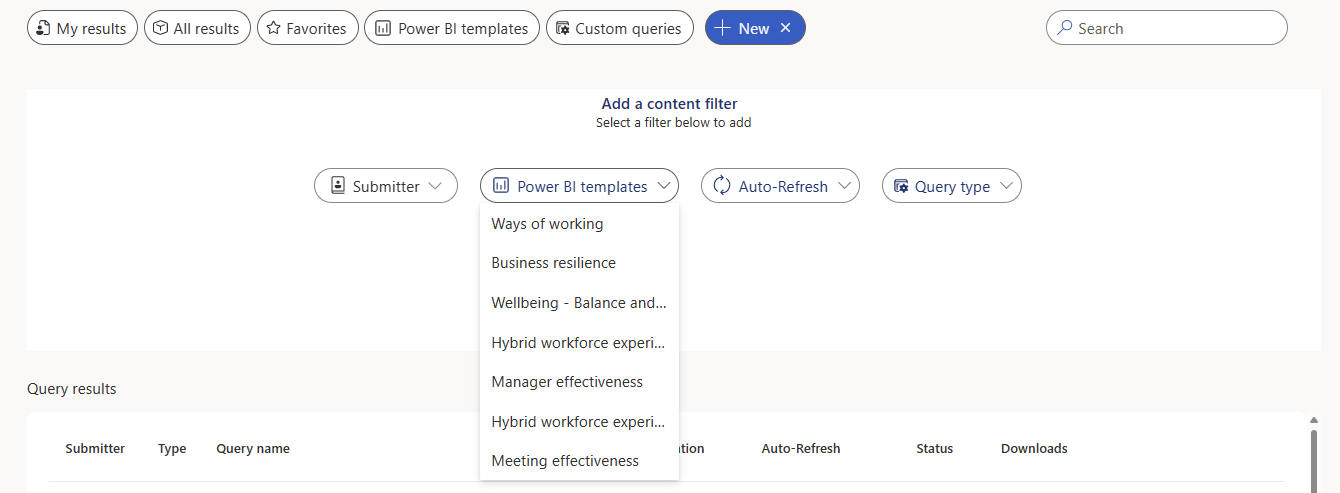Click the badge icon on Submitter filter
Screen dimensions: 1340x493
coord(338,186)
